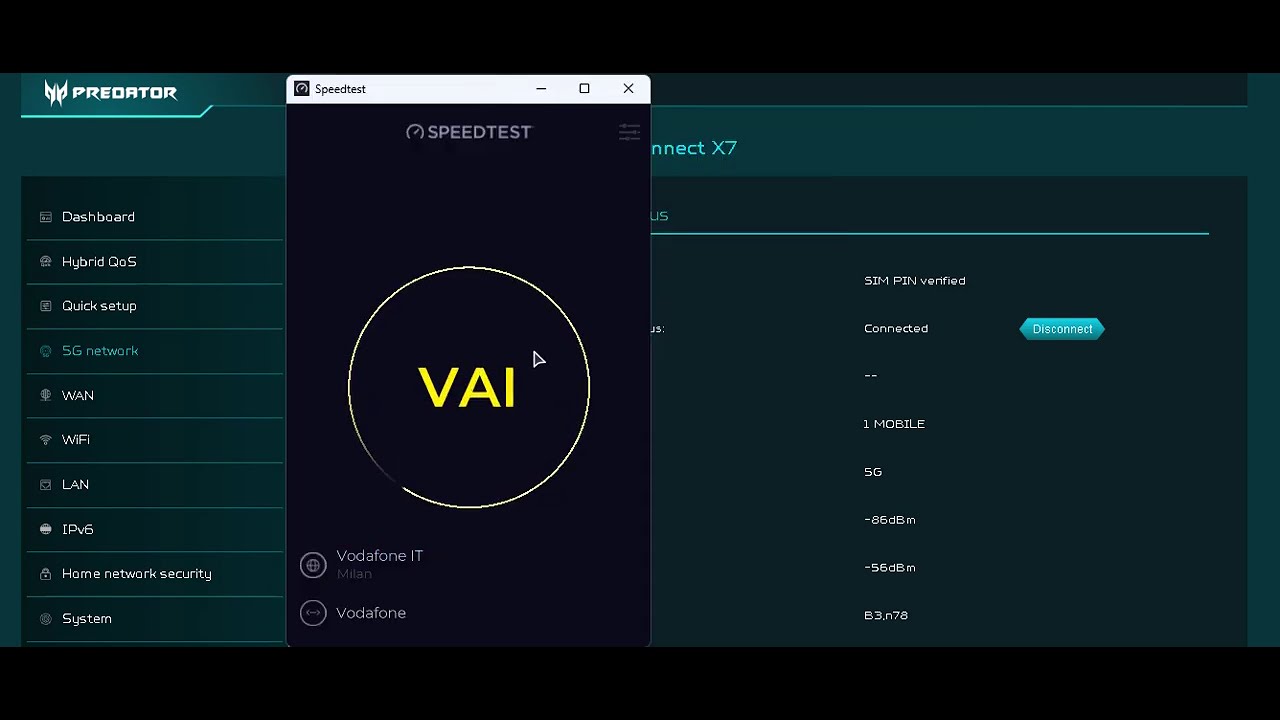Viewport: 1280px width, 720px height.
Task: Click the 'B3,n78' band value
Action: (x=886, y=616)
